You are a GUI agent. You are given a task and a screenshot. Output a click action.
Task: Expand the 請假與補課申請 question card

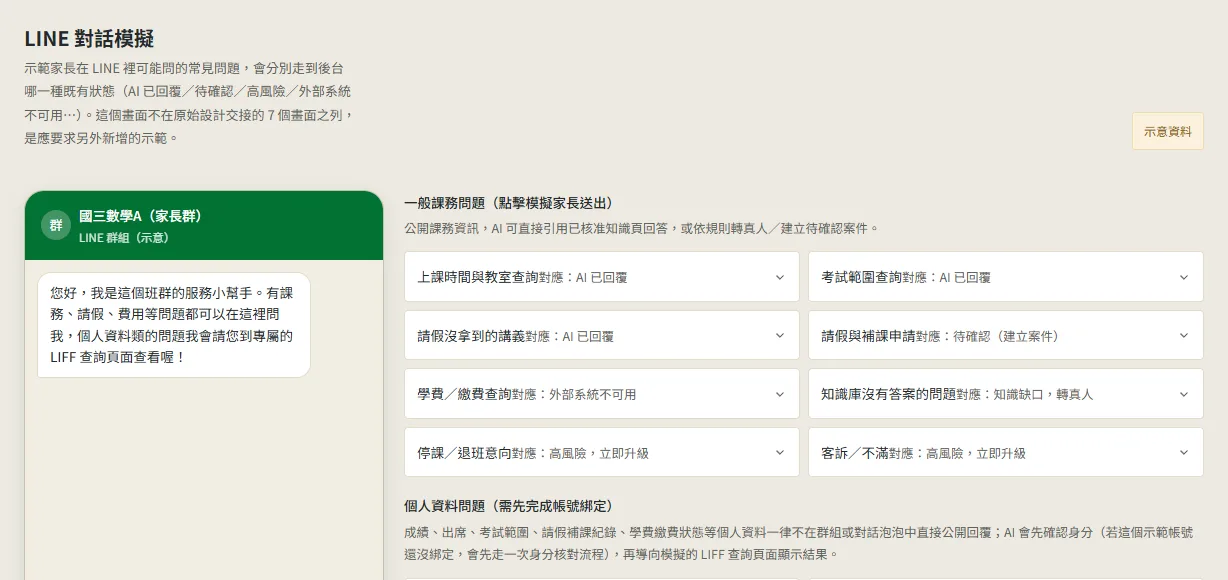pyautogui.click(x=1005, y=336)
